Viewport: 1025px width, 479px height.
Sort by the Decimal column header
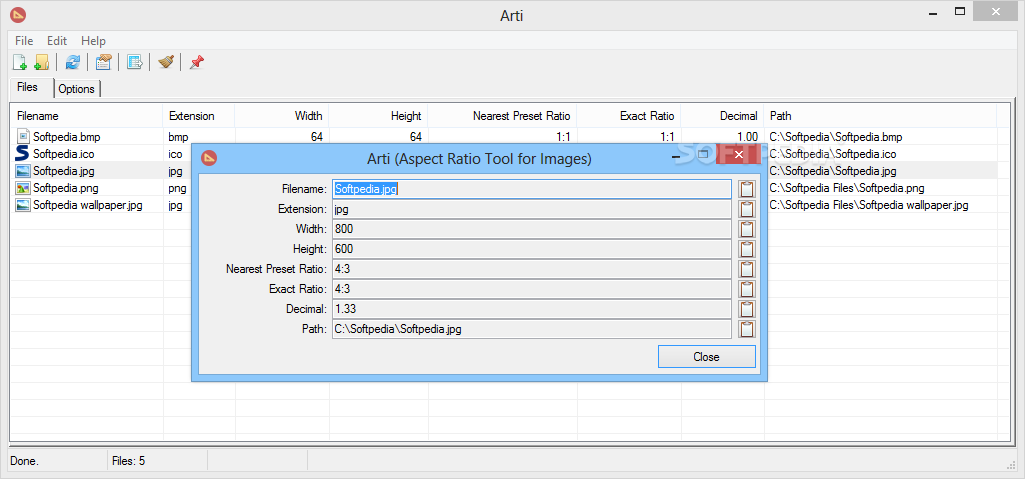pyautogui.click(x=723, y=116)
